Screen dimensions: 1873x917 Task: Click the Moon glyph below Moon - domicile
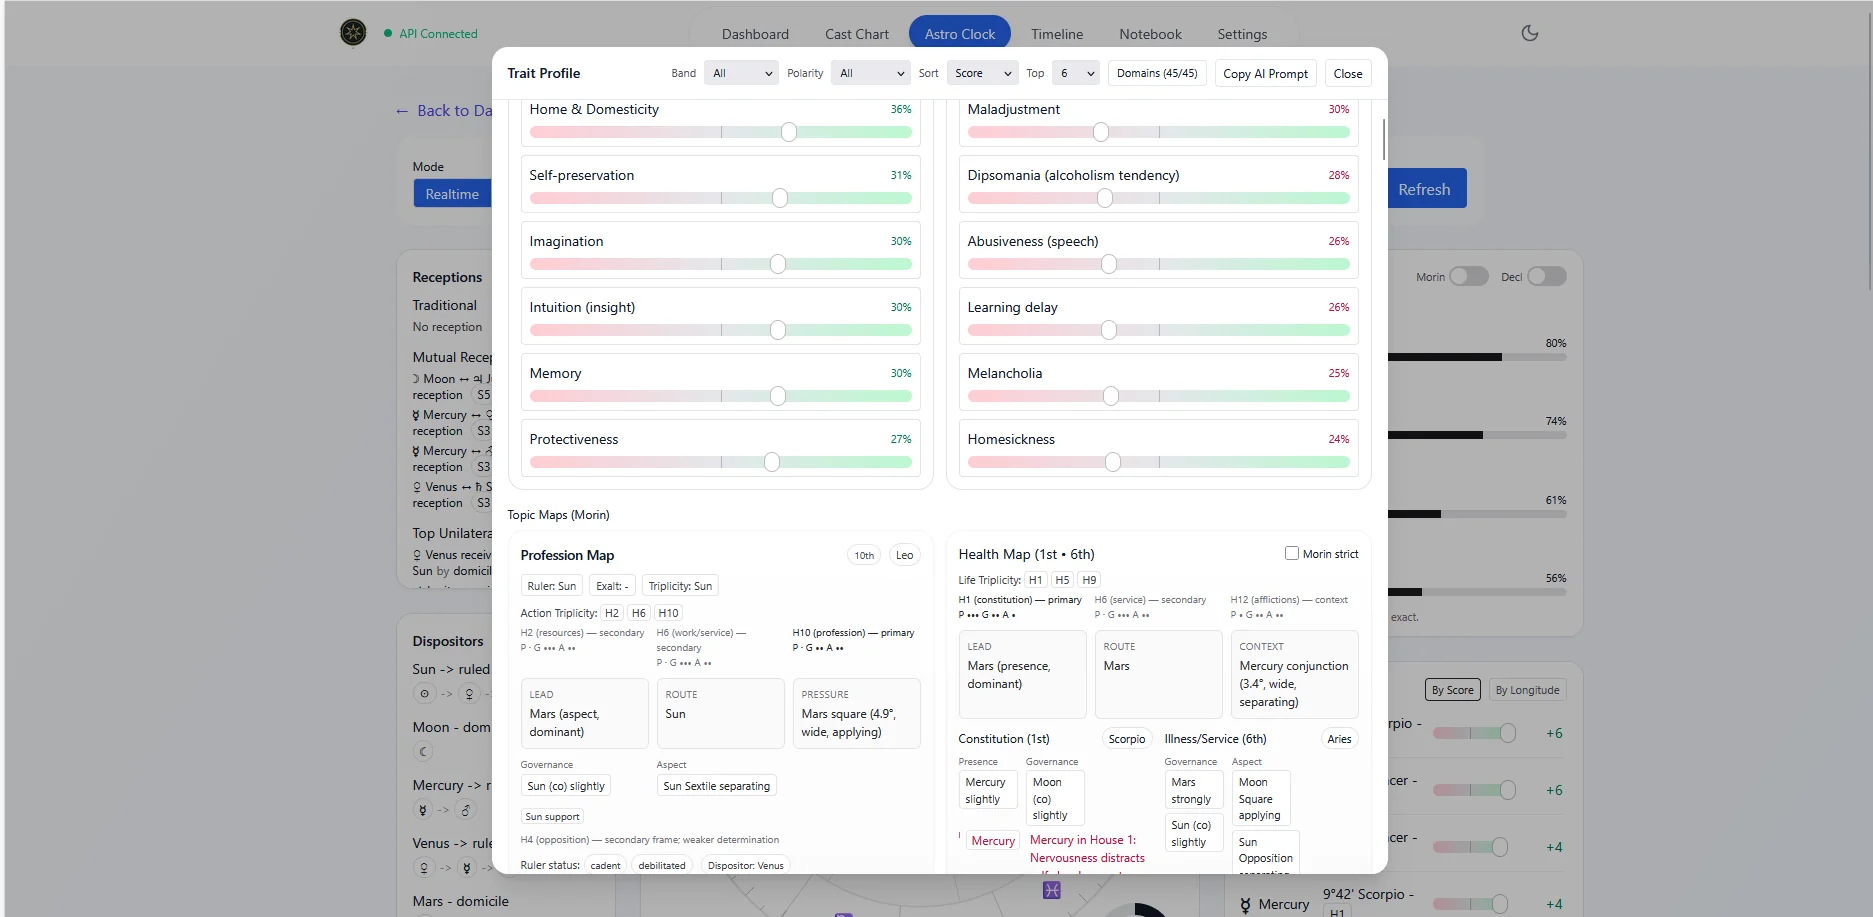(x=423, y=751)
